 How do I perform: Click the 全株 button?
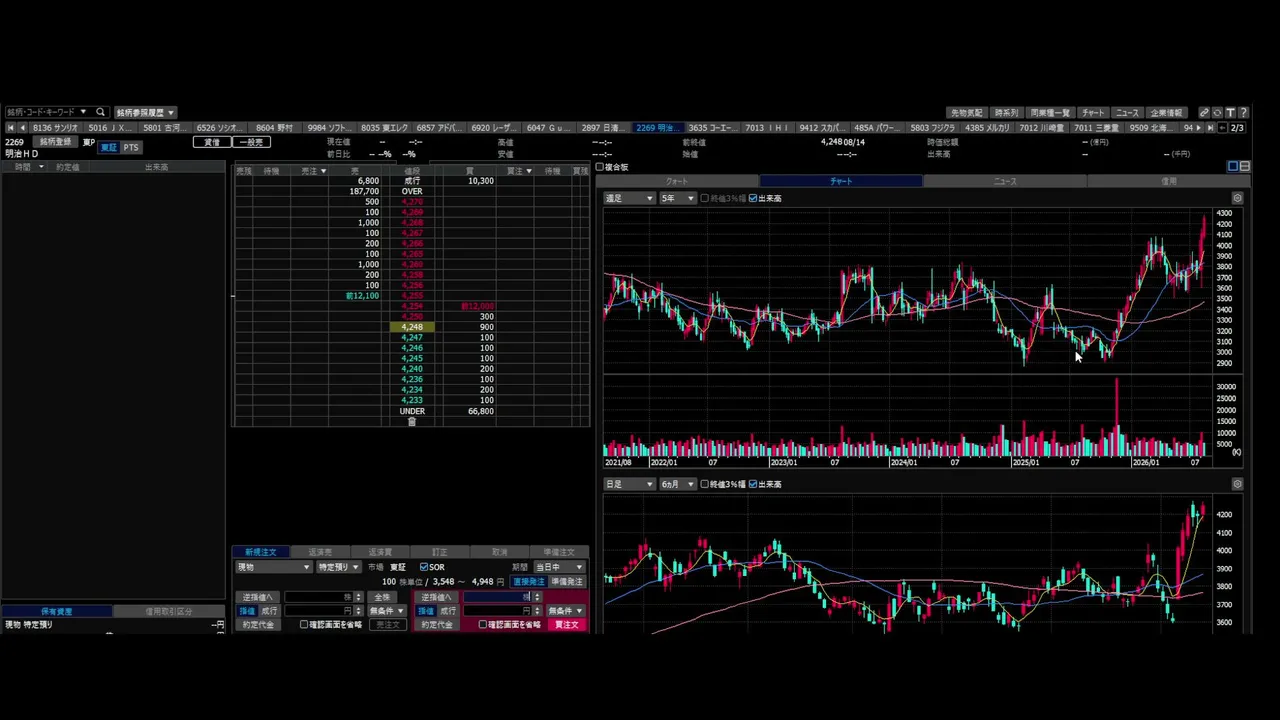(382, 597)
